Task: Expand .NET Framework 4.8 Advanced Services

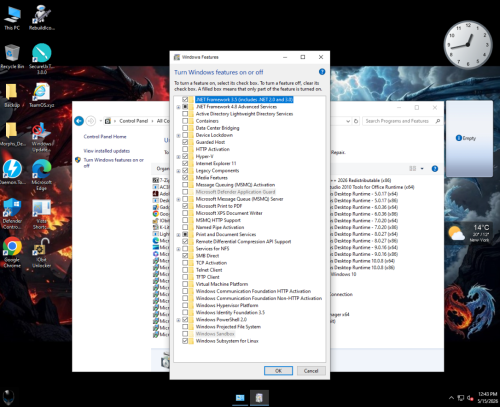Action: 178,107
